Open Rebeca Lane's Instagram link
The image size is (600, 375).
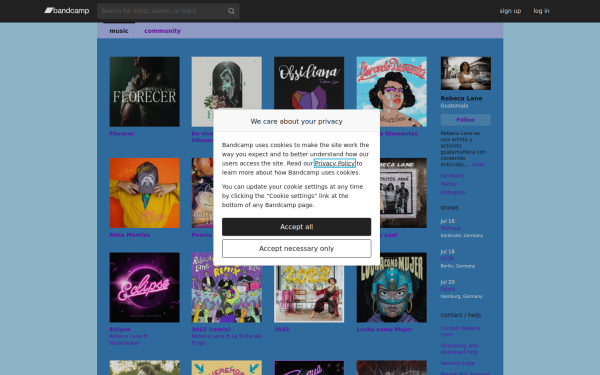453,192
